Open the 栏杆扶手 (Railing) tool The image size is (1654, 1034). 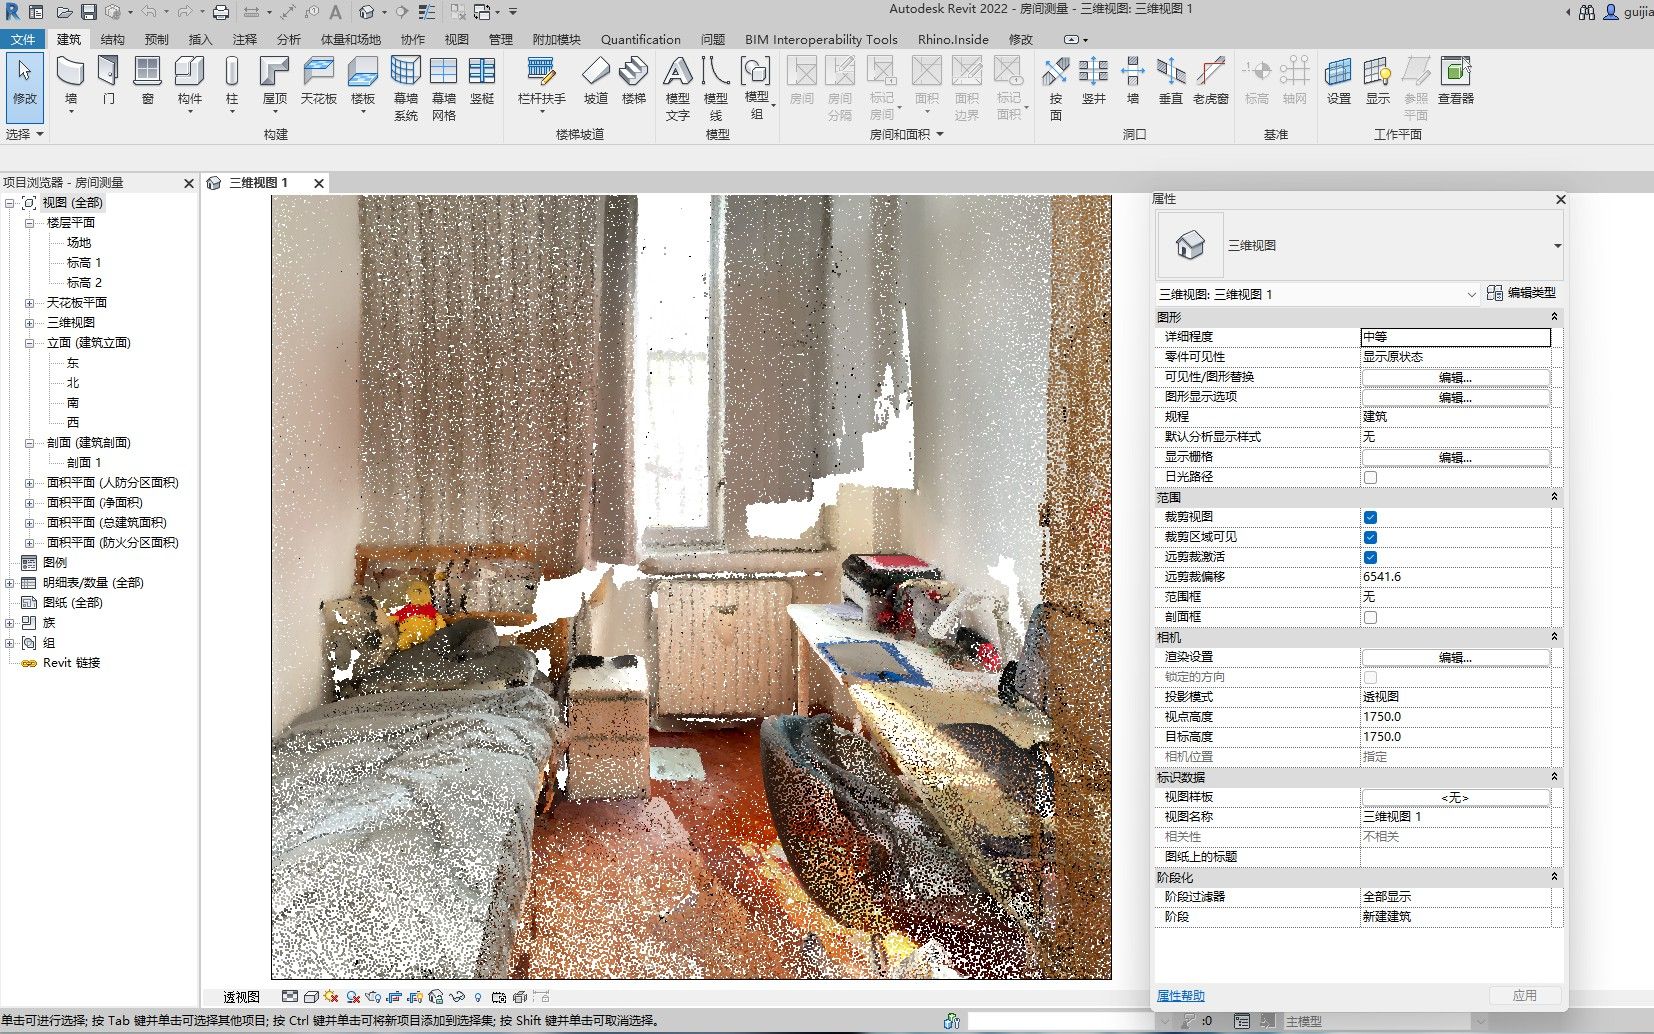[541, 78]
